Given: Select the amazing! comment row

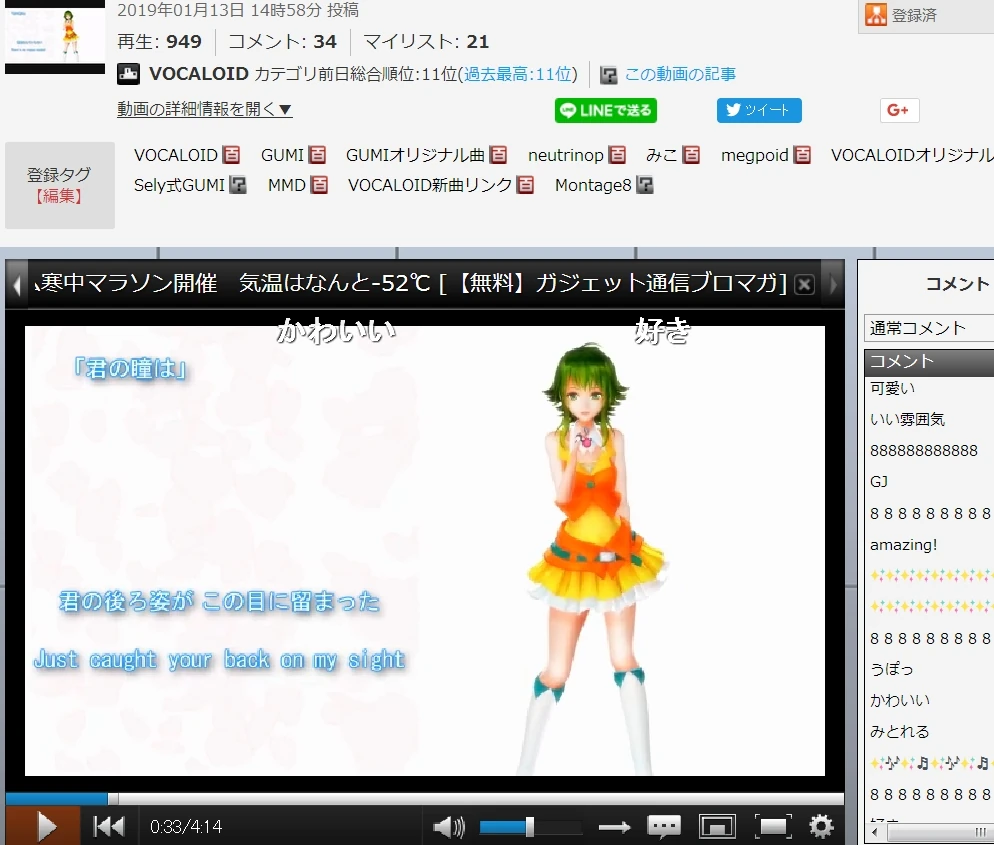Looking at the screenshot, I should coord(929,545).
